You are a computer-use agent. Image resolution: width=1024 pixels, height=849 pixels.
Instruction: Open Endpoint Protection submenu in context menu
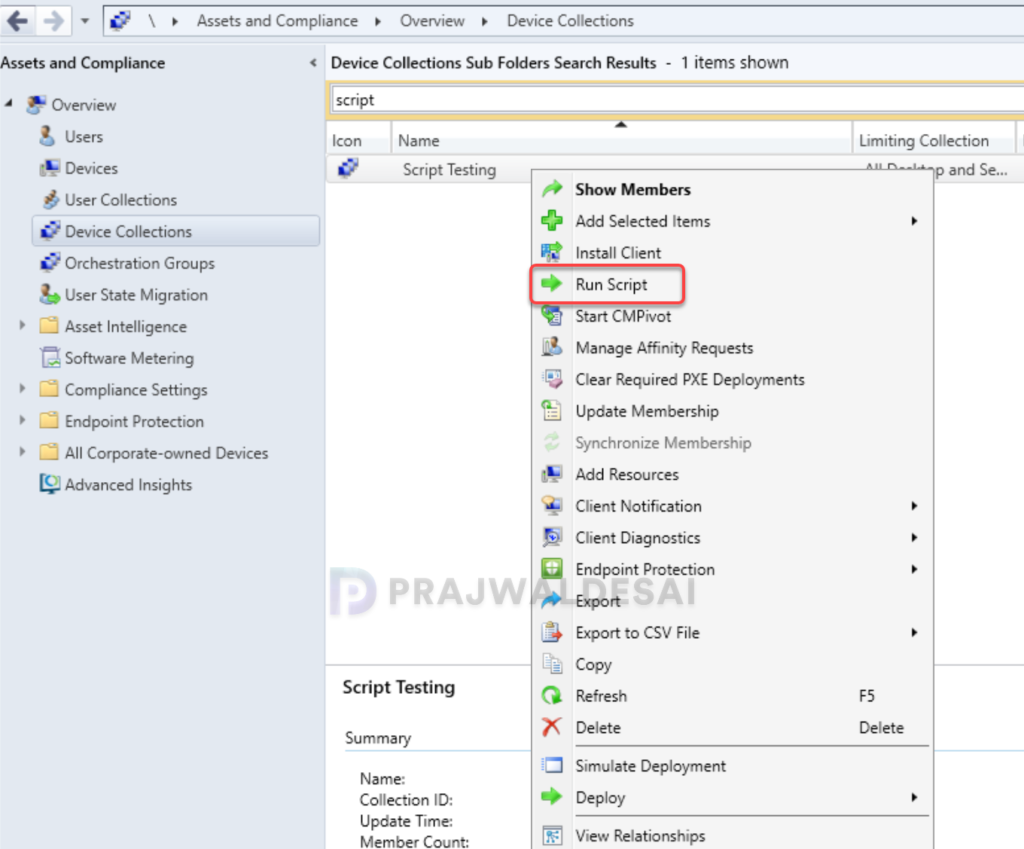click(x=733, y=569)
